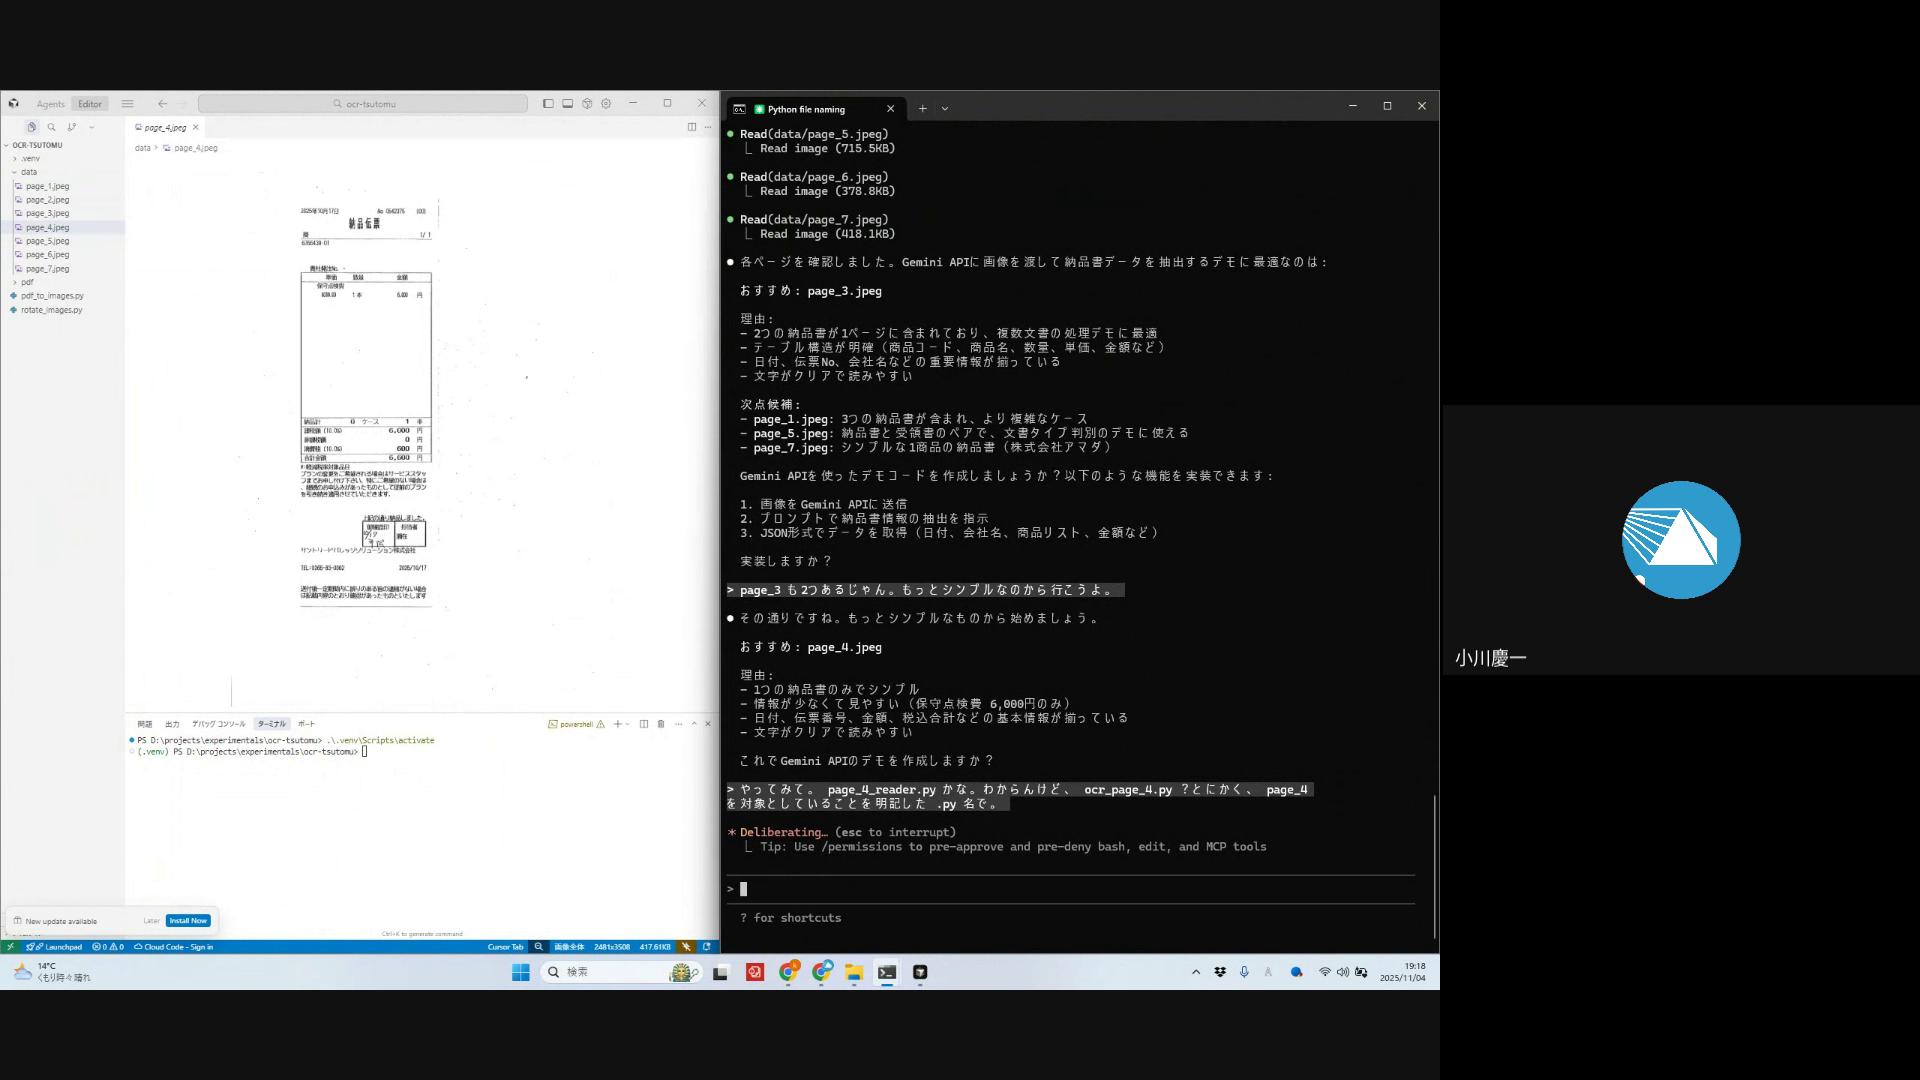Toggle the bottom panel layout icon
Viewport: 1920px width, 1080px height.
point(567,103)
